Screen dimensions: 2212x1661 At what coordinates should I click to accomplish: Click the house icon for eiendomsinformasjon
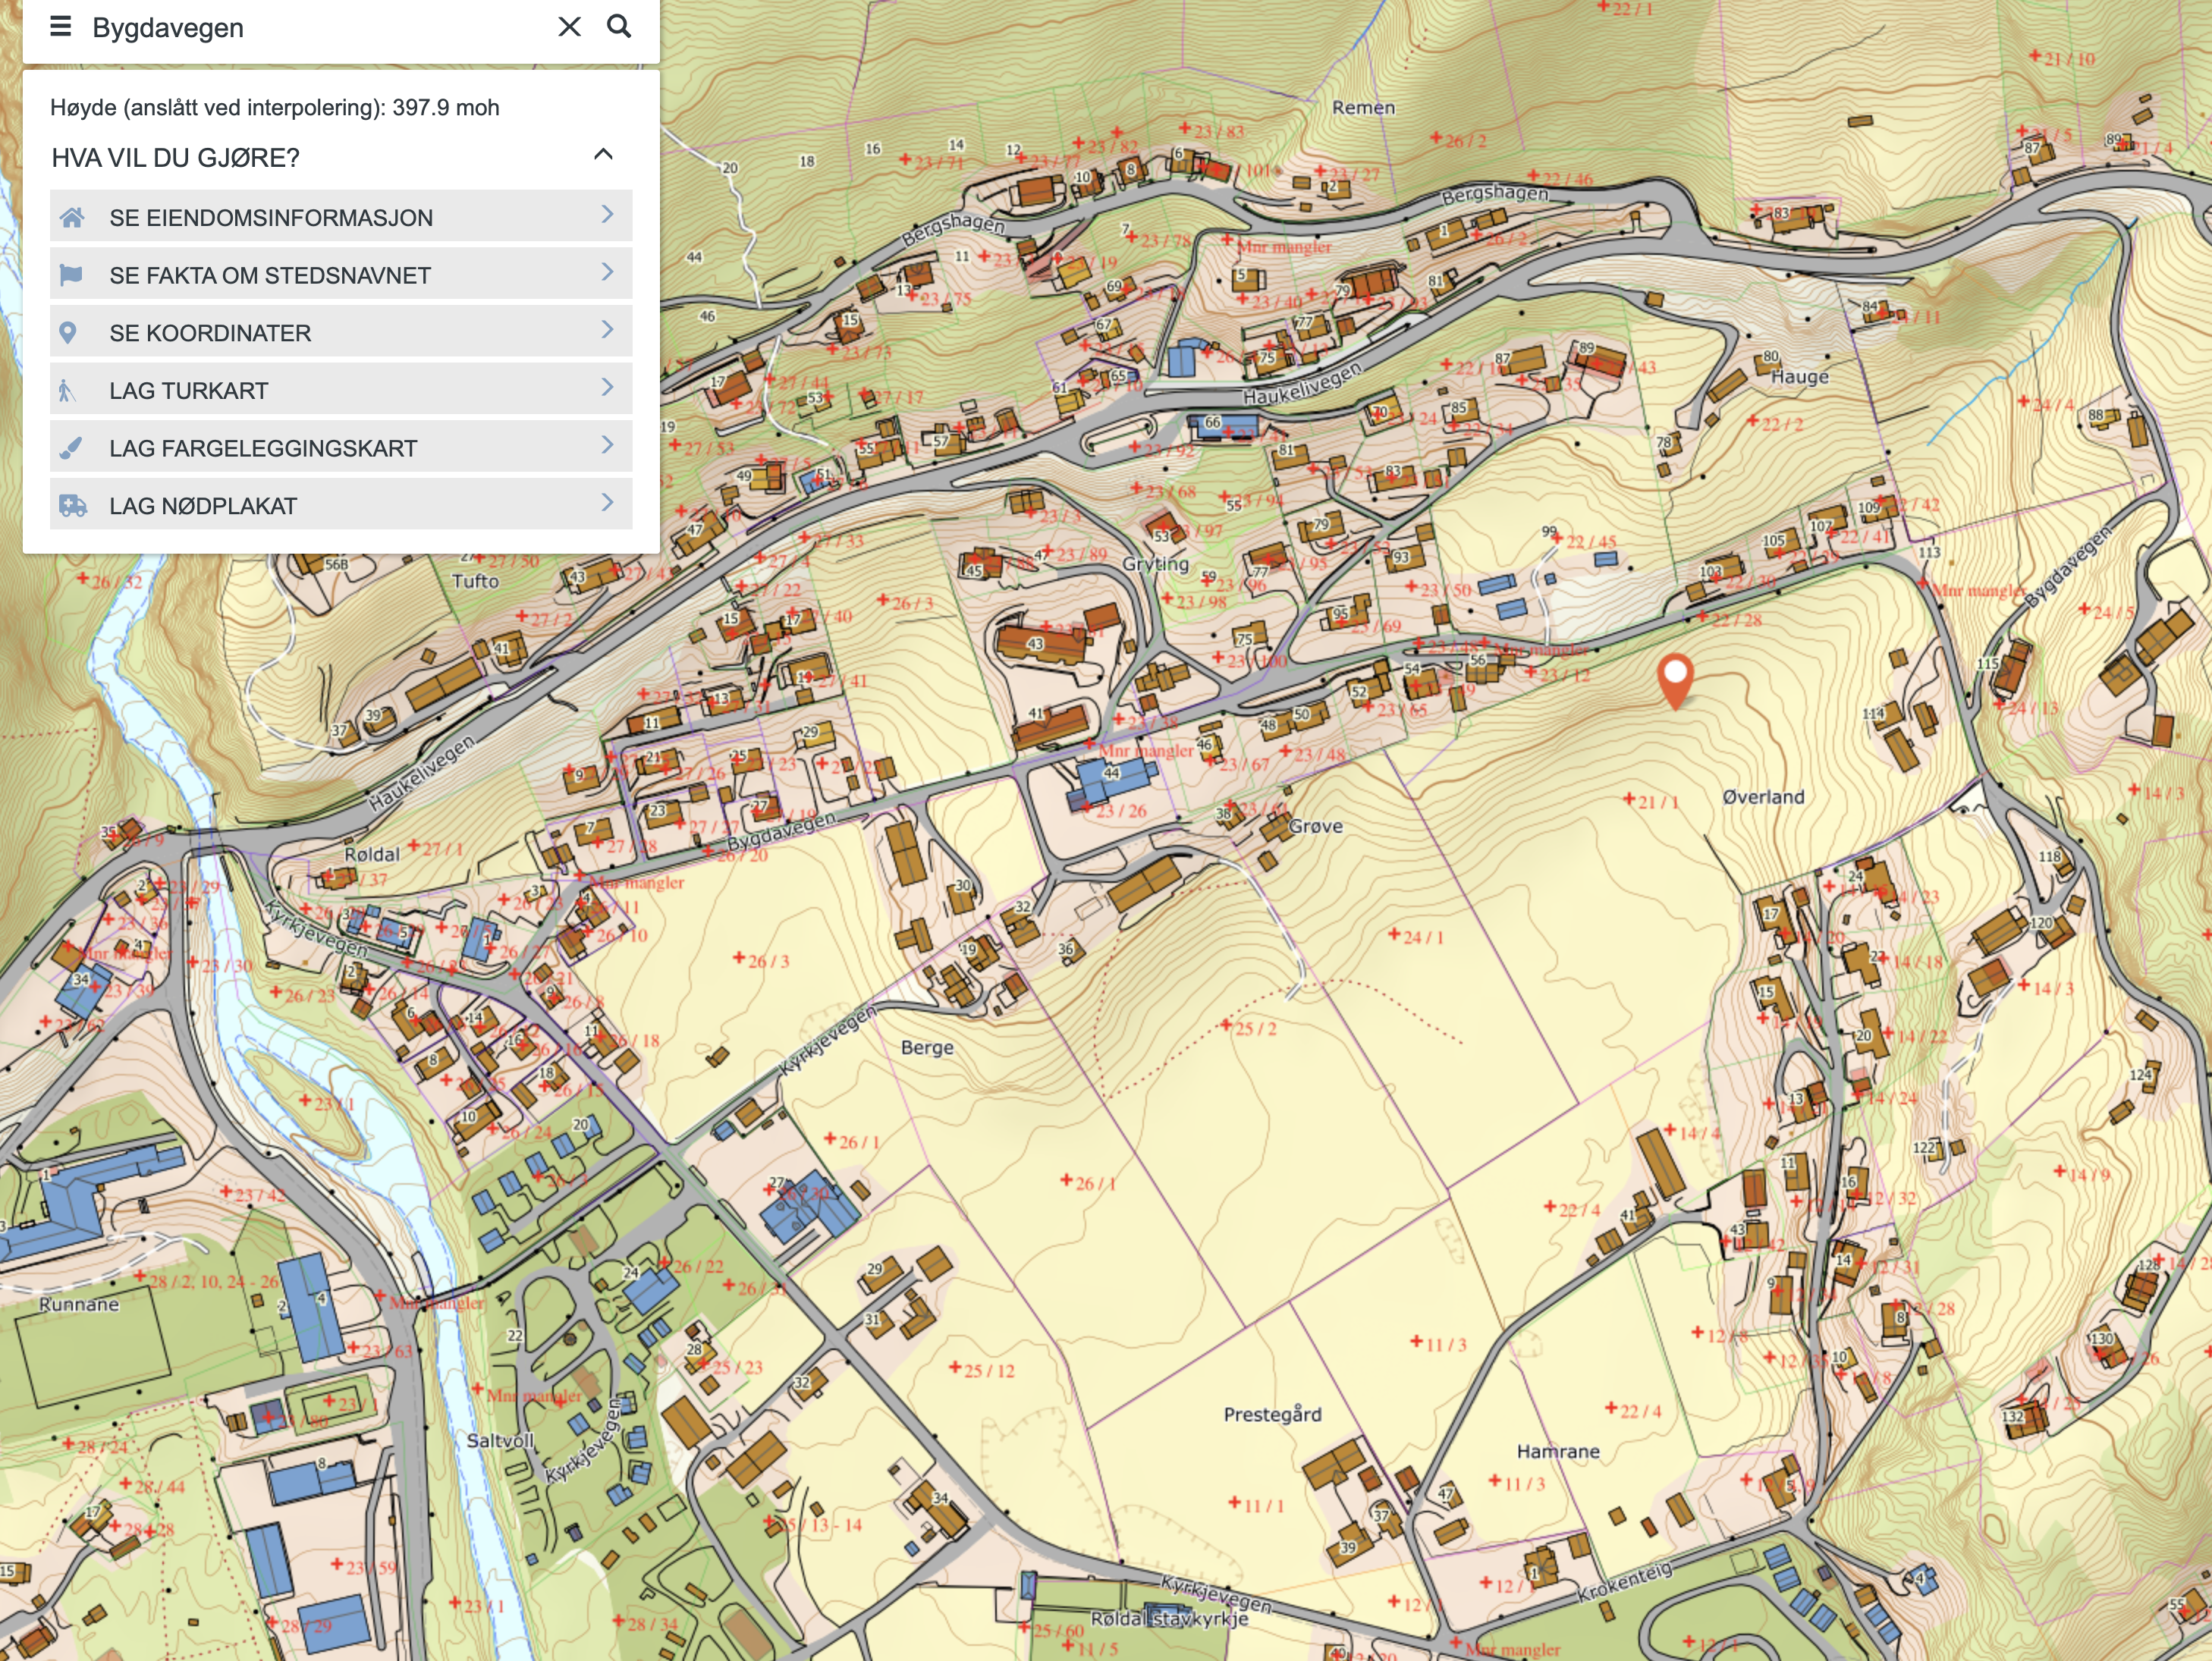(x=72, y=217)
